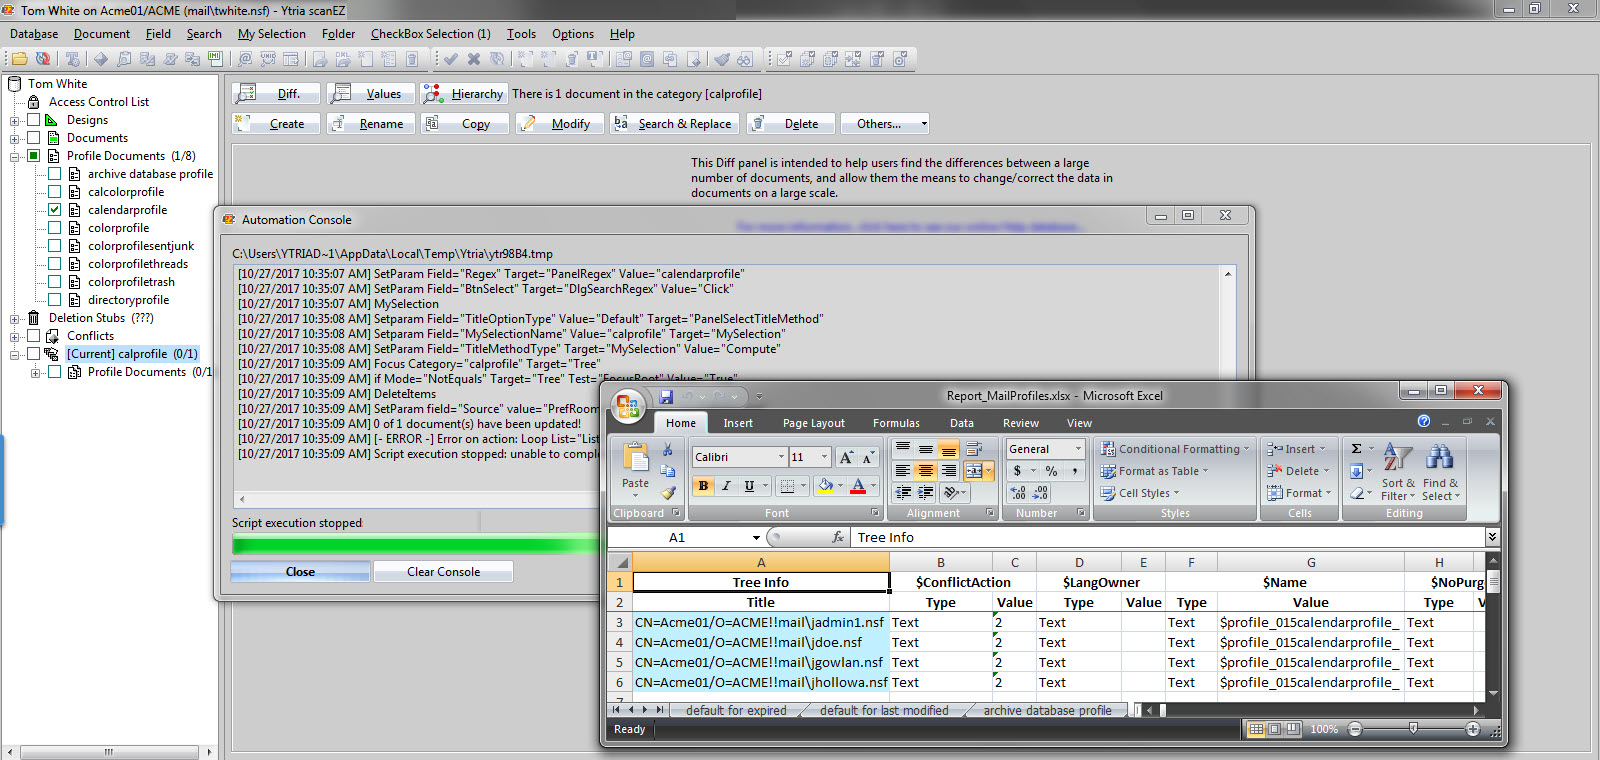Apply Percent Style in Excel
The height and width of the screenshot is (760, 1600).
point(1051,471)
